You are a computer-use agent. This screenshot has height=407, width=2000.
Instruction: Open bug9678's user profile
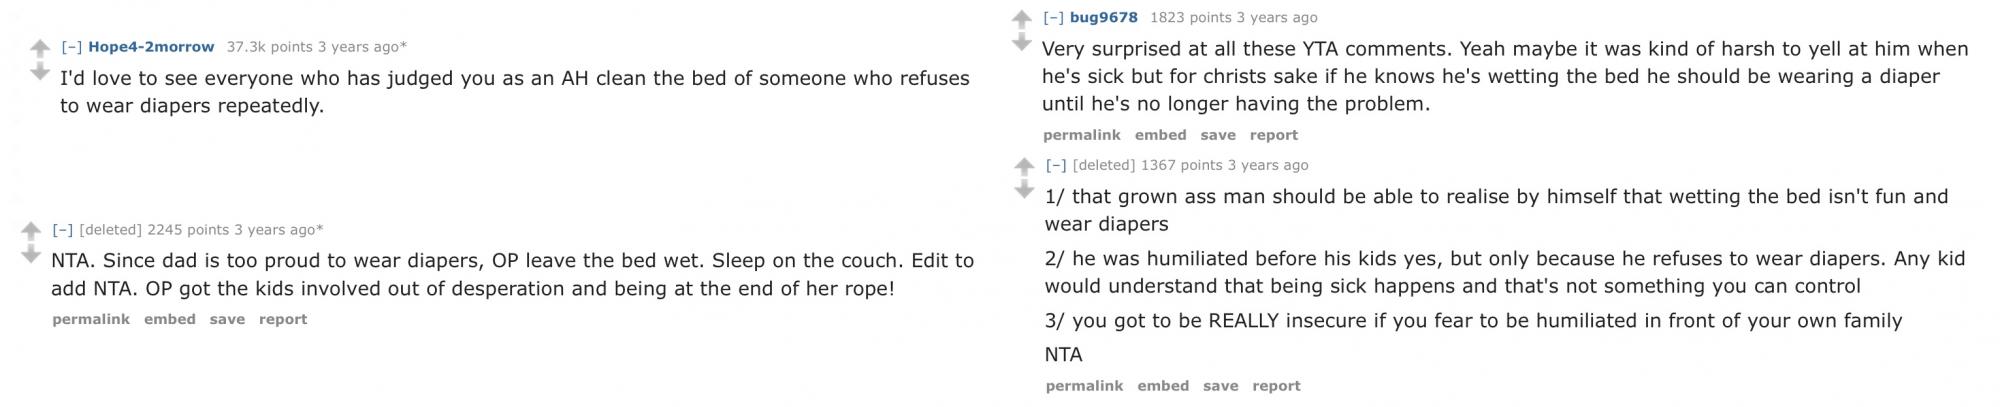tap(1103, 18)
